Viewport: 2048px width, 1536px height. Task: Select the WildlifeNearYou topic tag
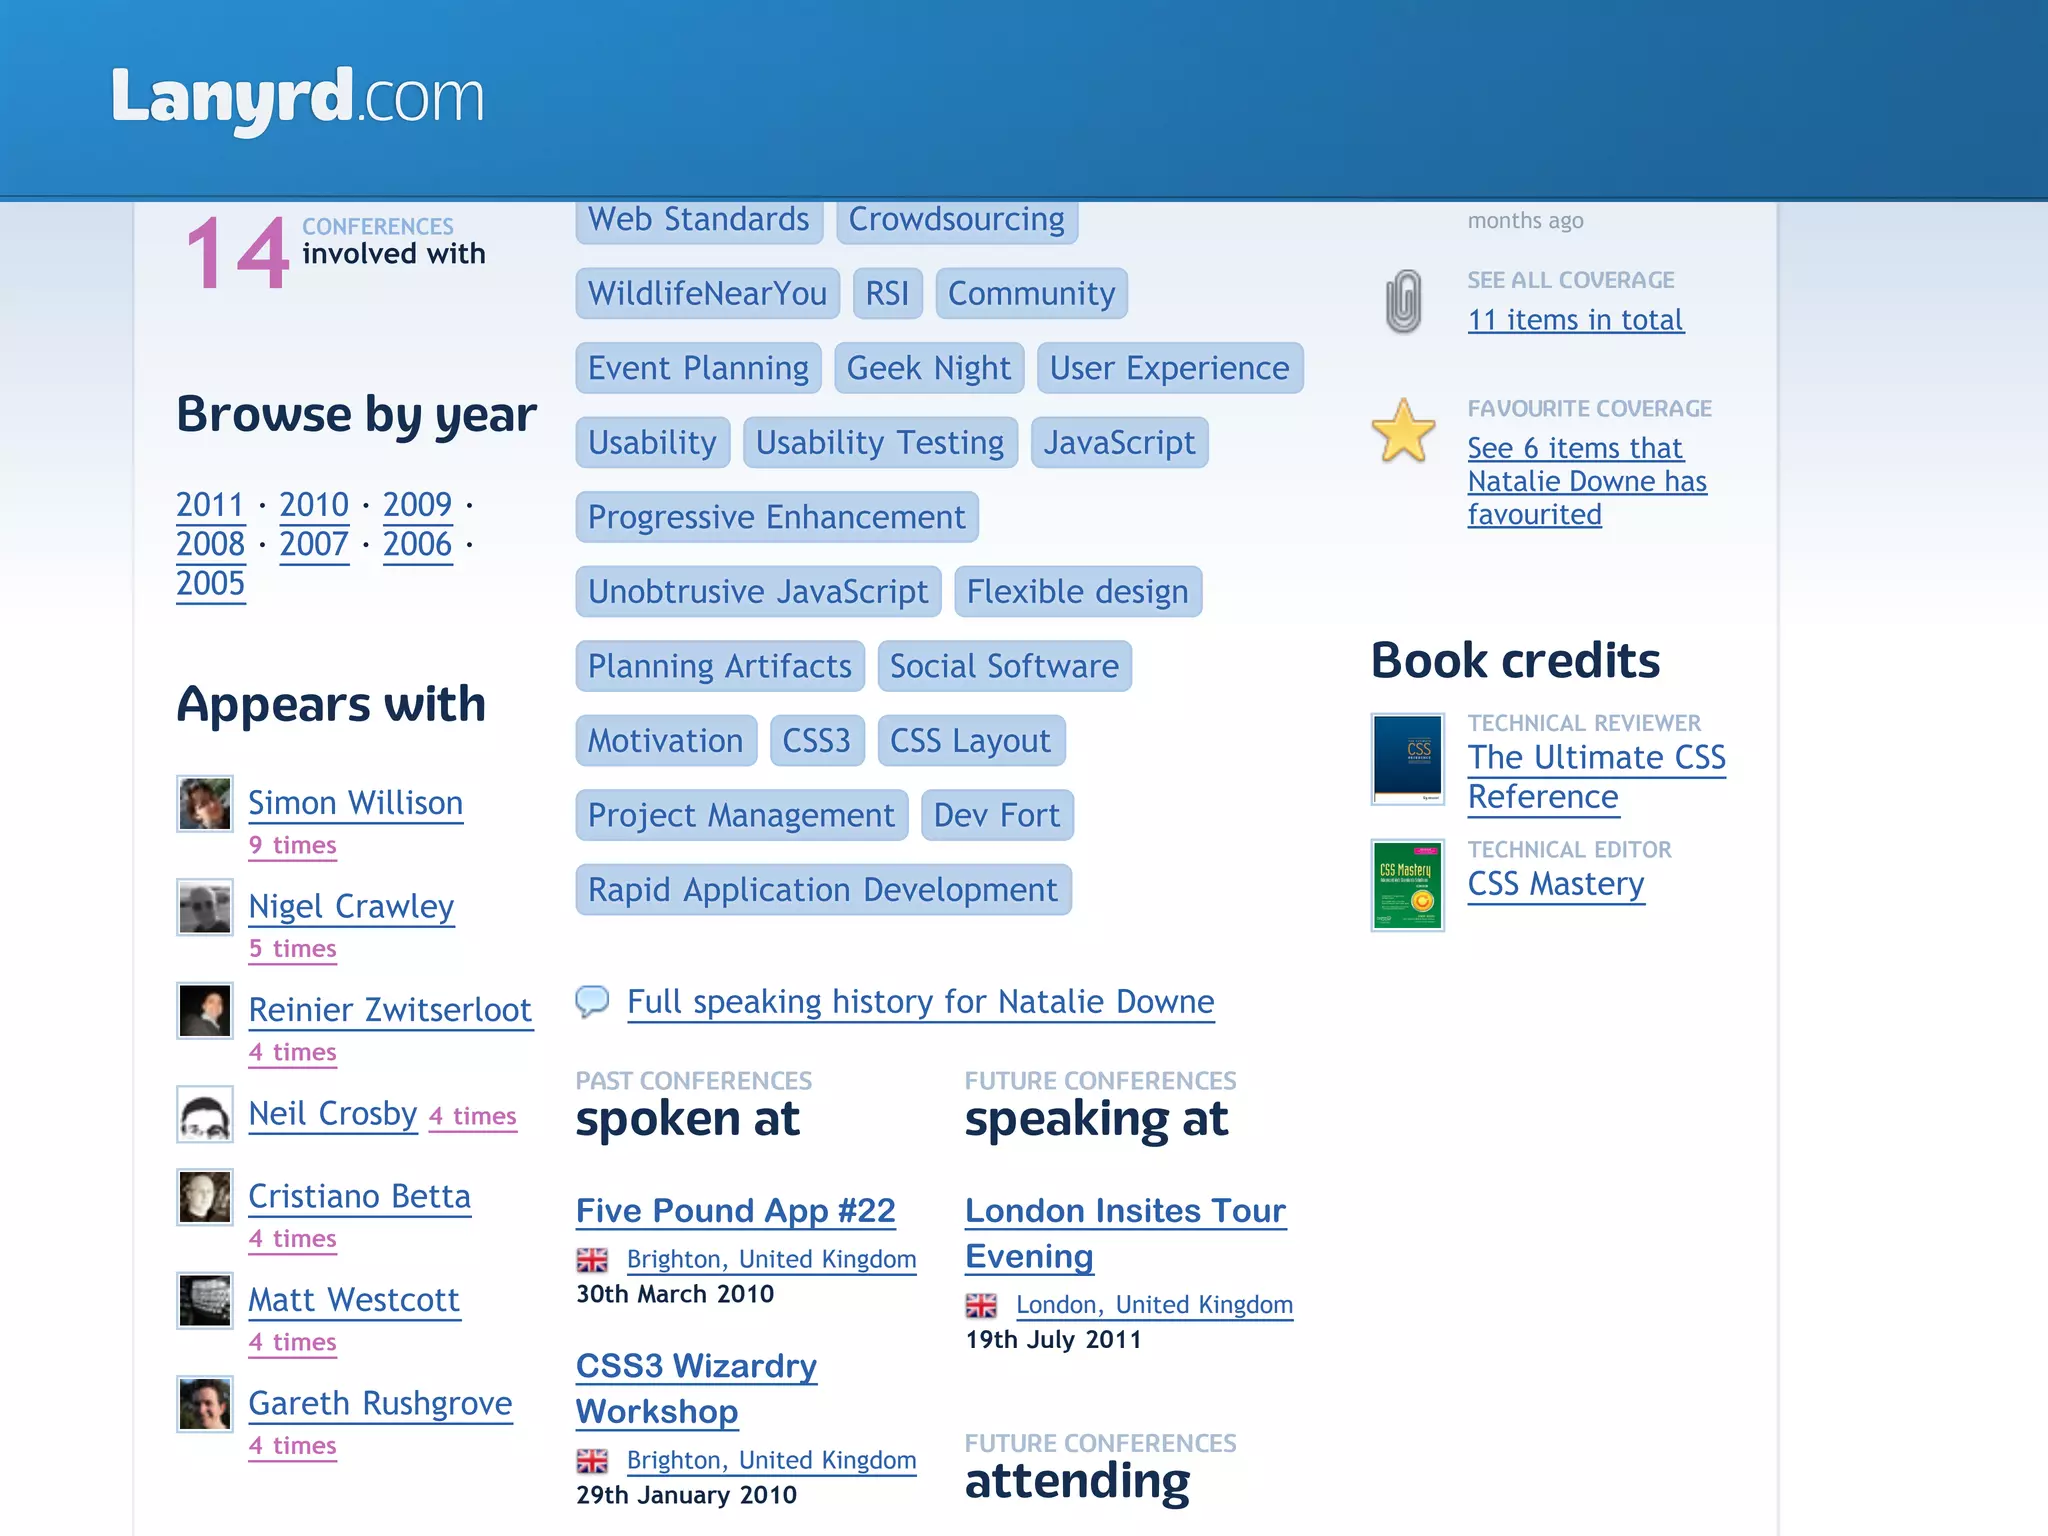pyautogui.click(x=708, y=293)
